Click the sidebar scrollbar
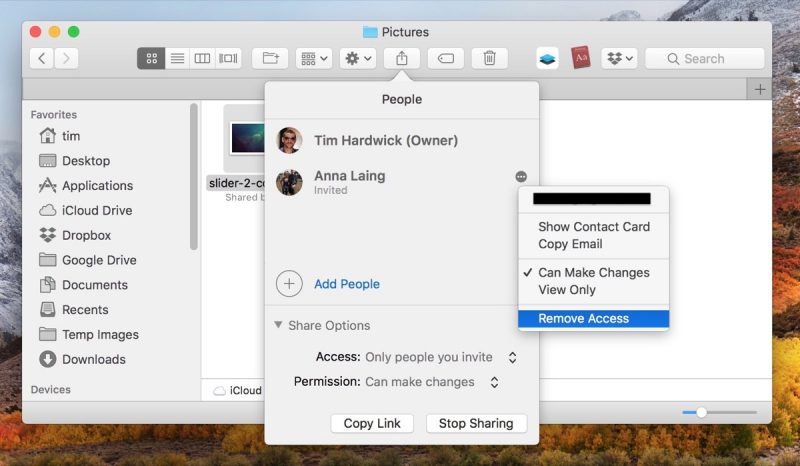This screenshot has height=466, width=800. pyautogui.click(x=193, y=177)
